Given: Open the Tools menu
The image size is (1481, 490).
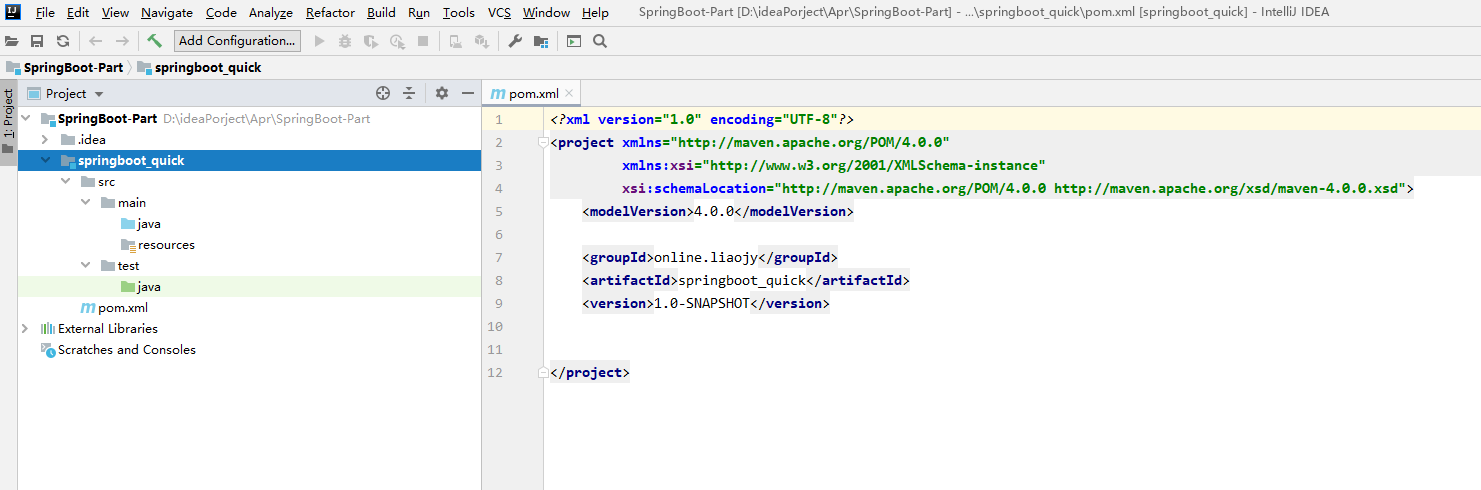Looking at the screenshot, I should click(459, 13).
